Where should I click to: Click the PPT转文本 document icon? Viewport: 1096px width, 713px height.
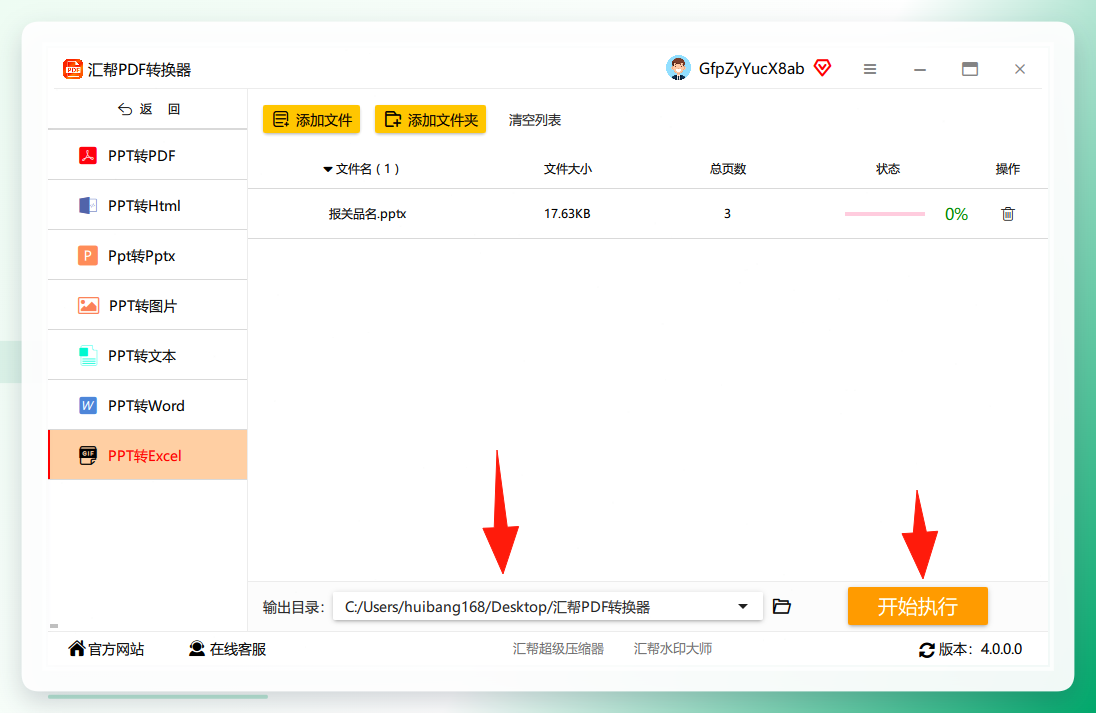(87, 356)
